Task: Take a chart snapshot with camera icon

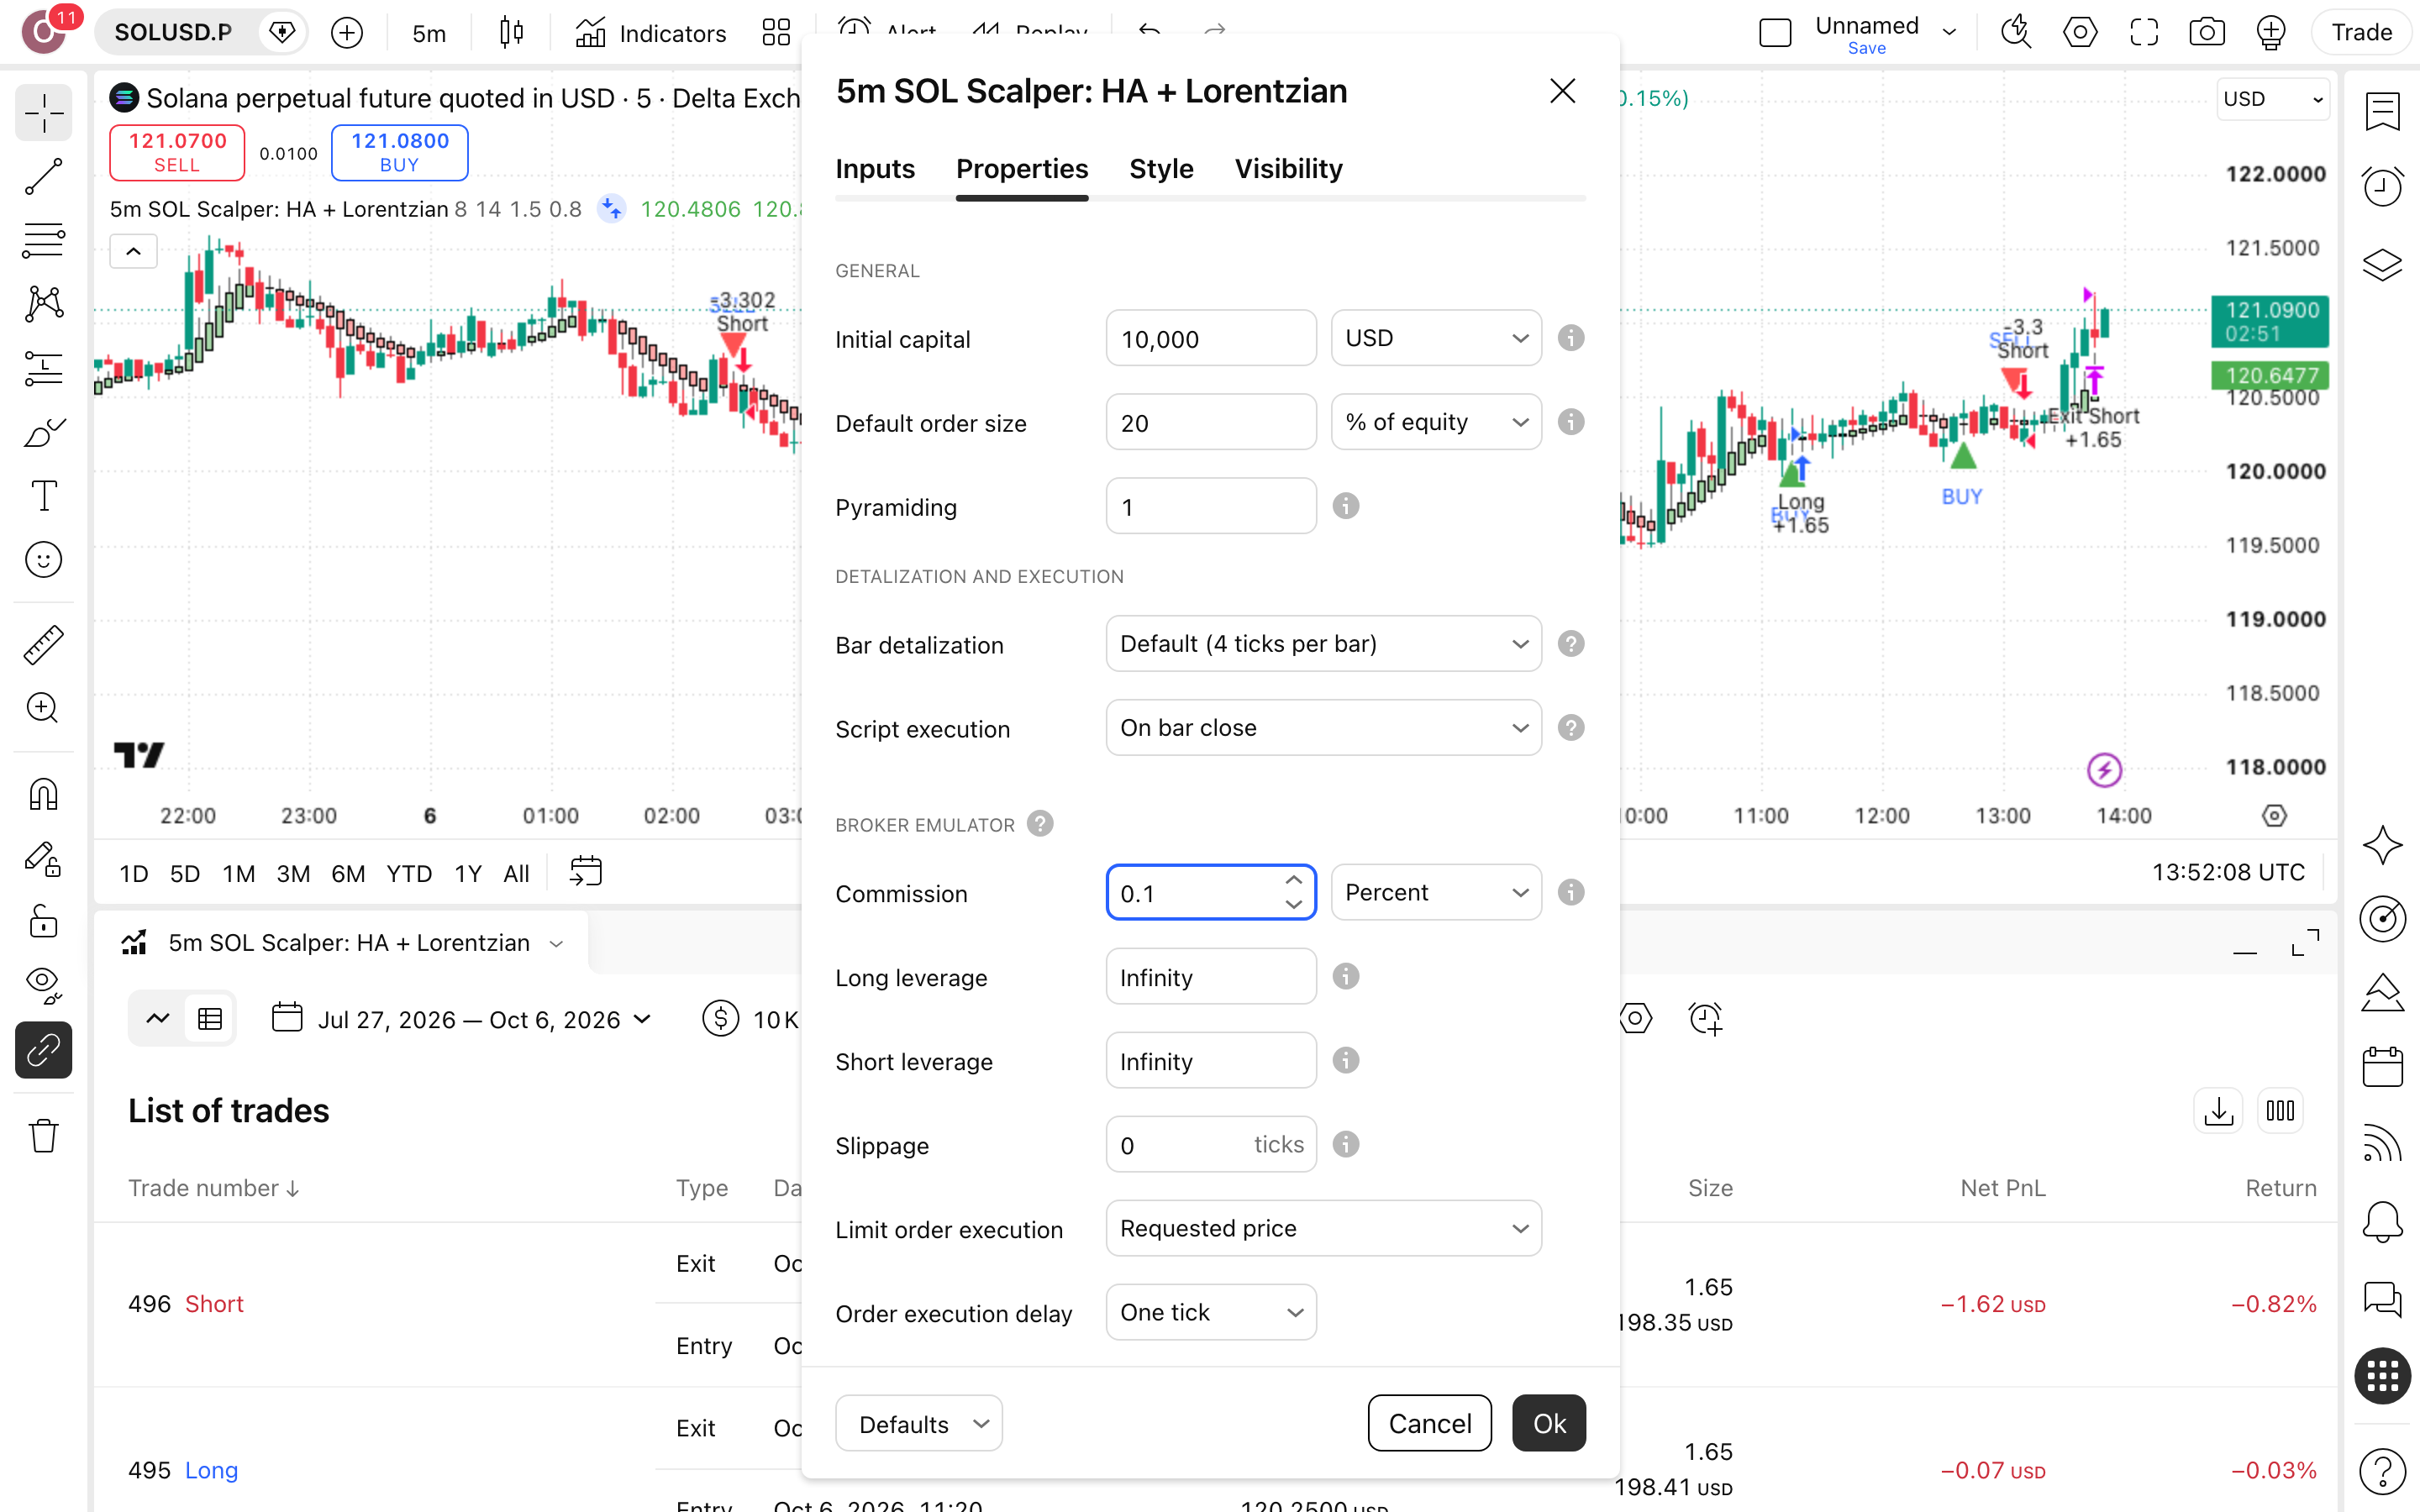Action: coord(2206,32)
